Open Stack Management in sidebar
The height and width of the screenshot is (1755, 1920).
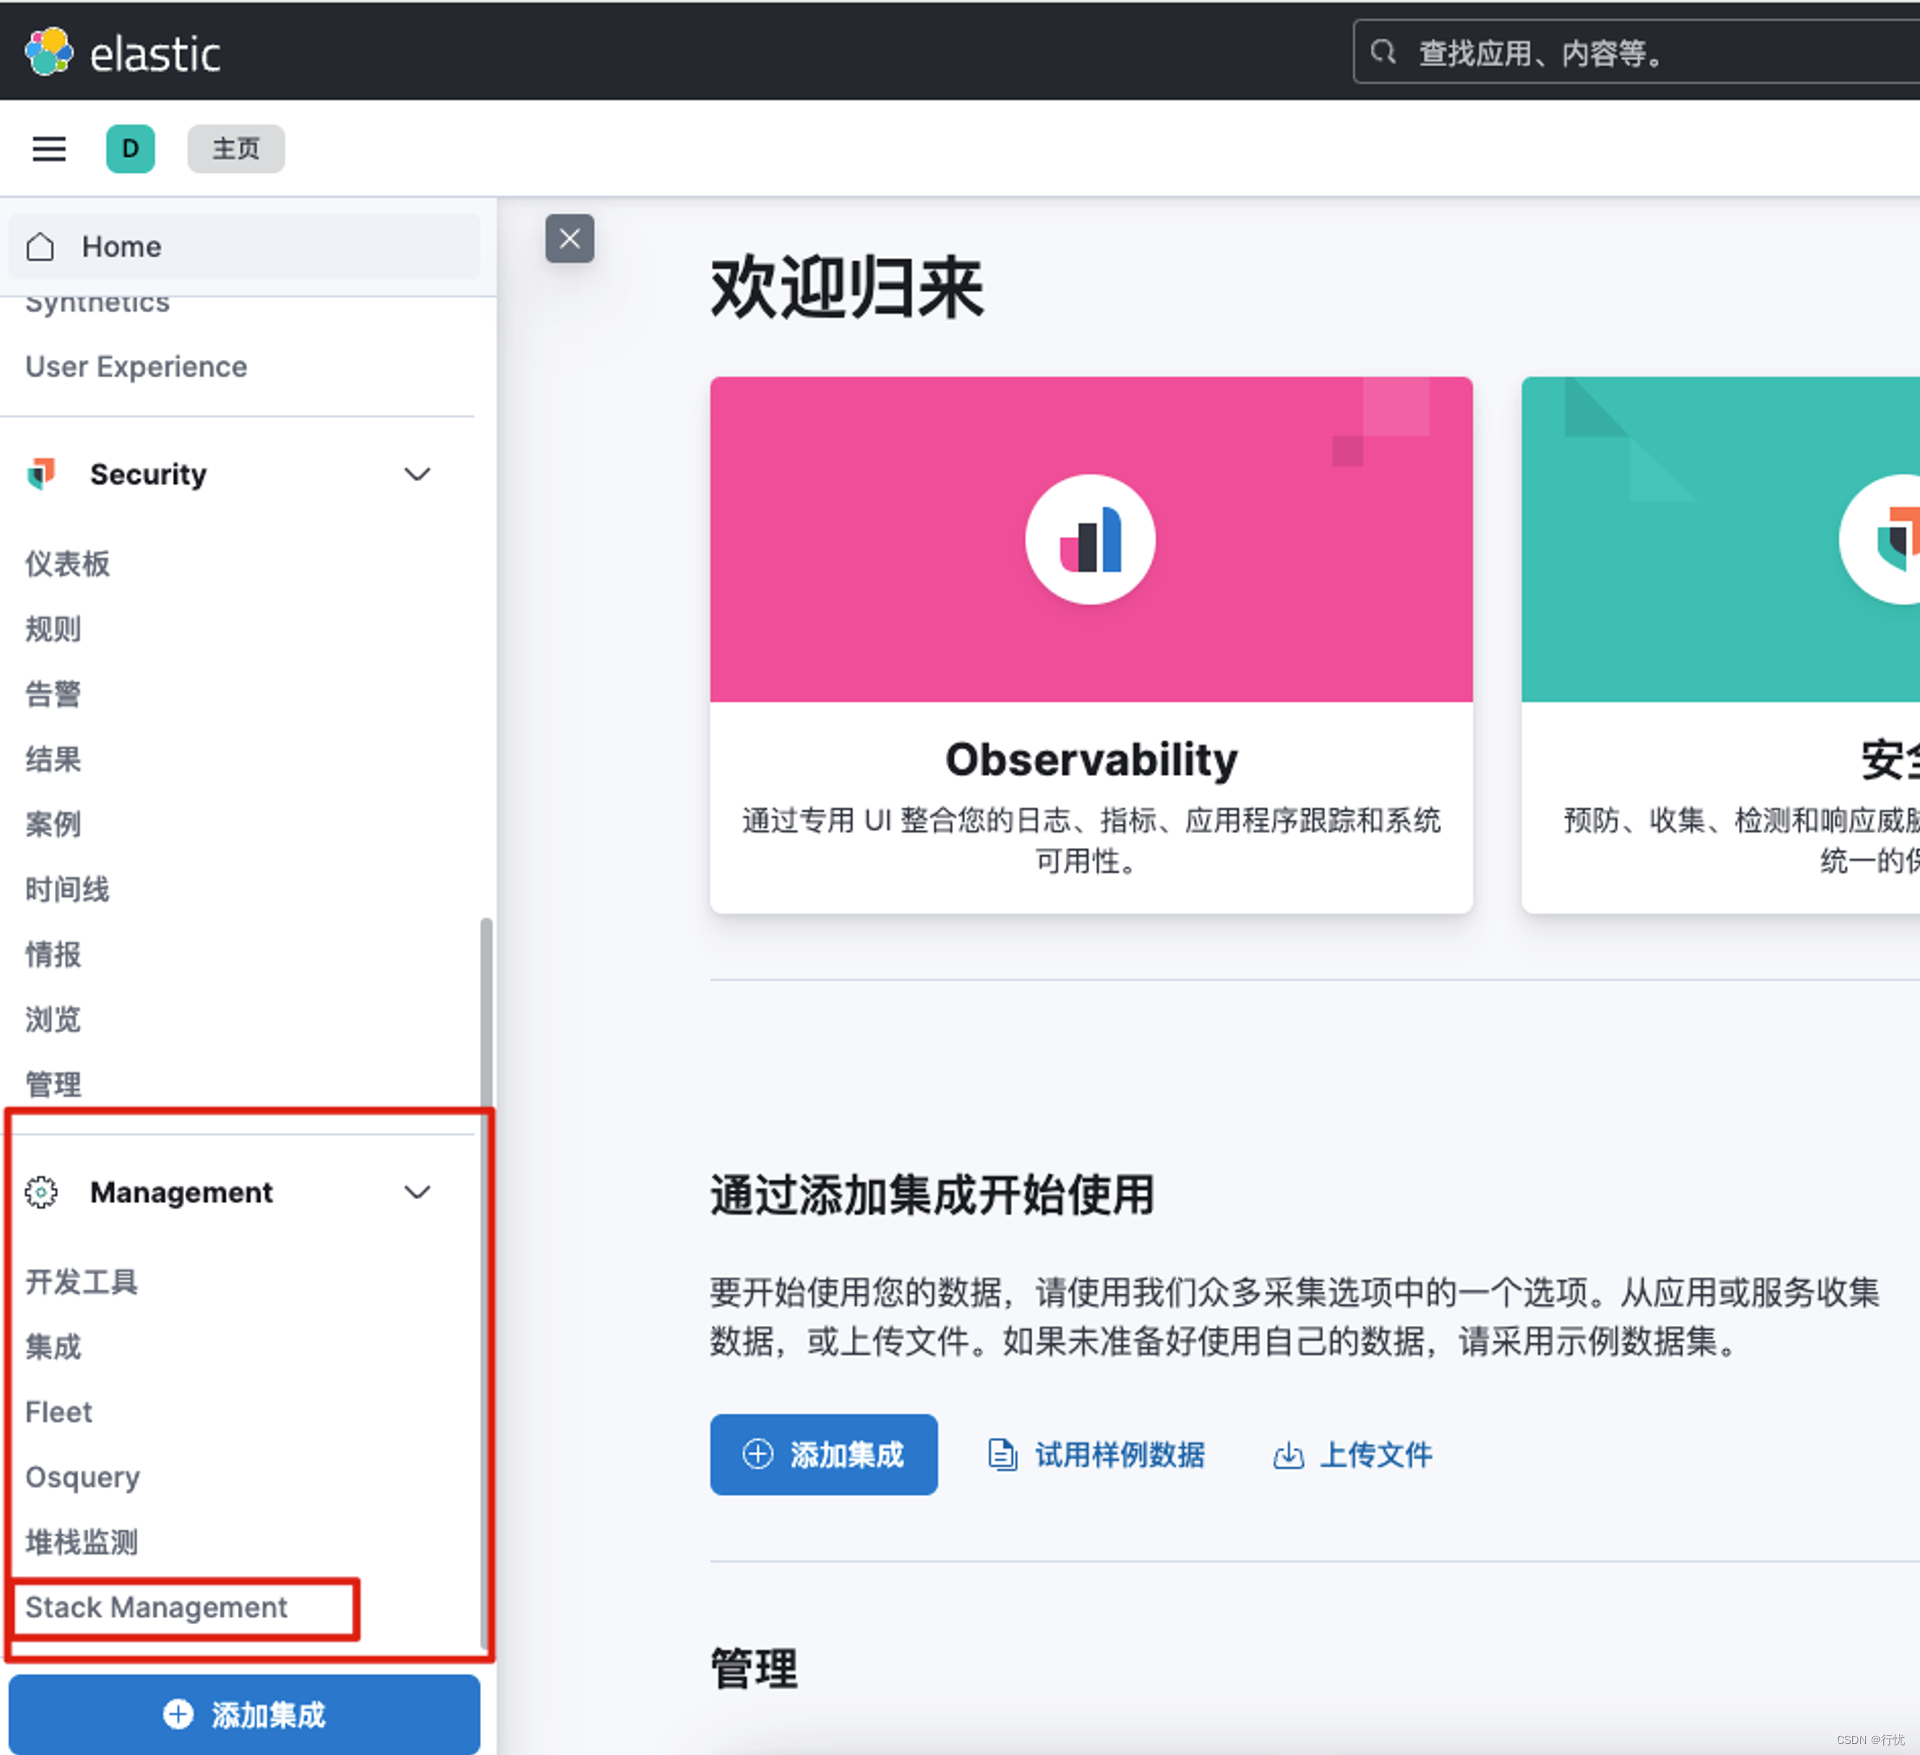(156, 1607)
